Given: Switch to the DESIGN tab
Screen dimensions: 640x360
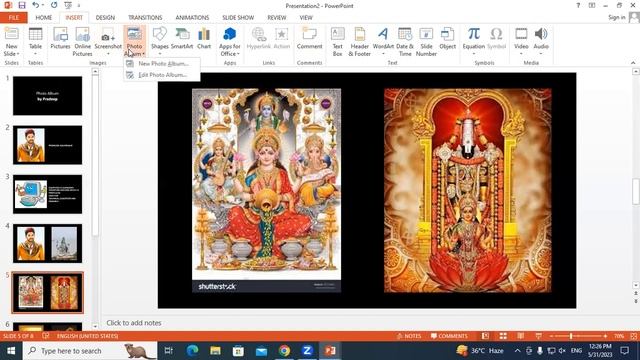Looking at the screenshot, I should [x=105, y=18].
